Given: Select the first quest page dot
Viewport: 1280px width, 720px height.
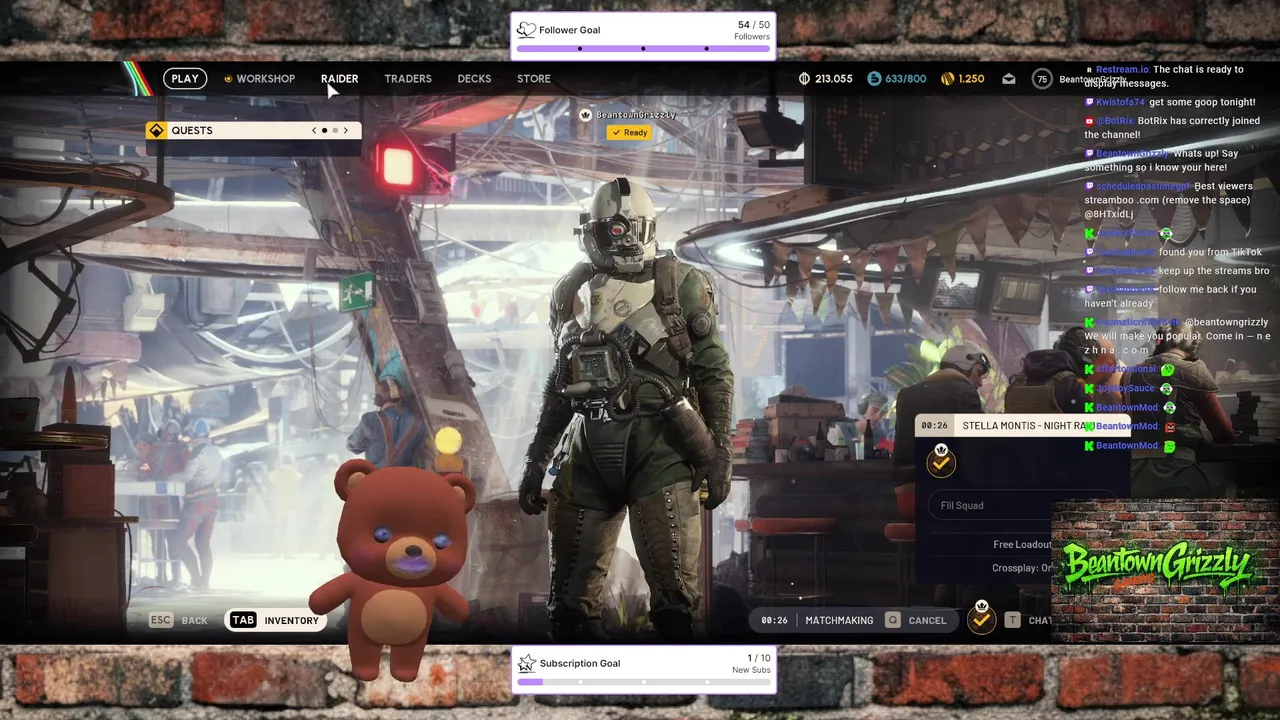Looking at the screenshot, I should click(324, 130).
